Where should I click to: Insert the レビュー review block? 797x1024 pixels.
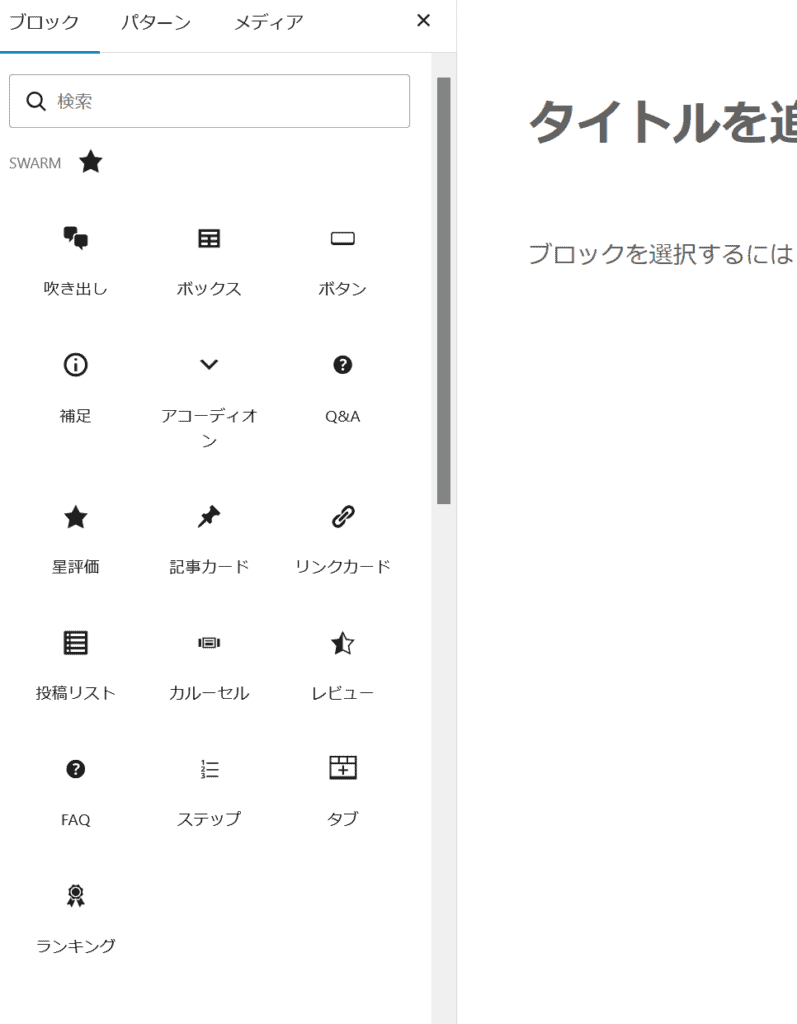(x=342, y=665)
